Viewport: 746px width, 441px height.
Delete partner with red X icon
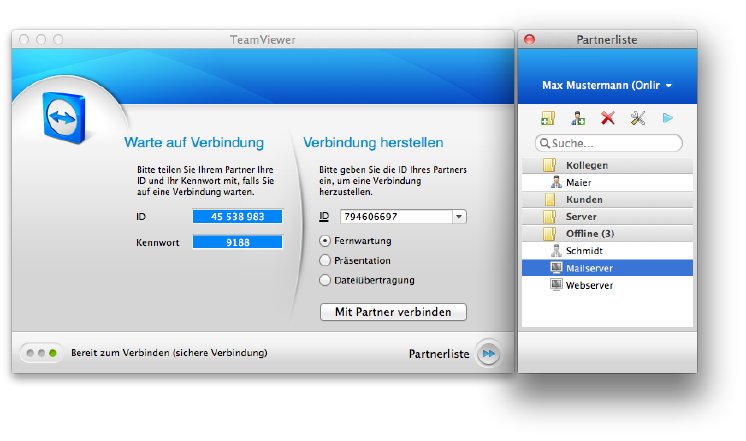tap(608, 118)
